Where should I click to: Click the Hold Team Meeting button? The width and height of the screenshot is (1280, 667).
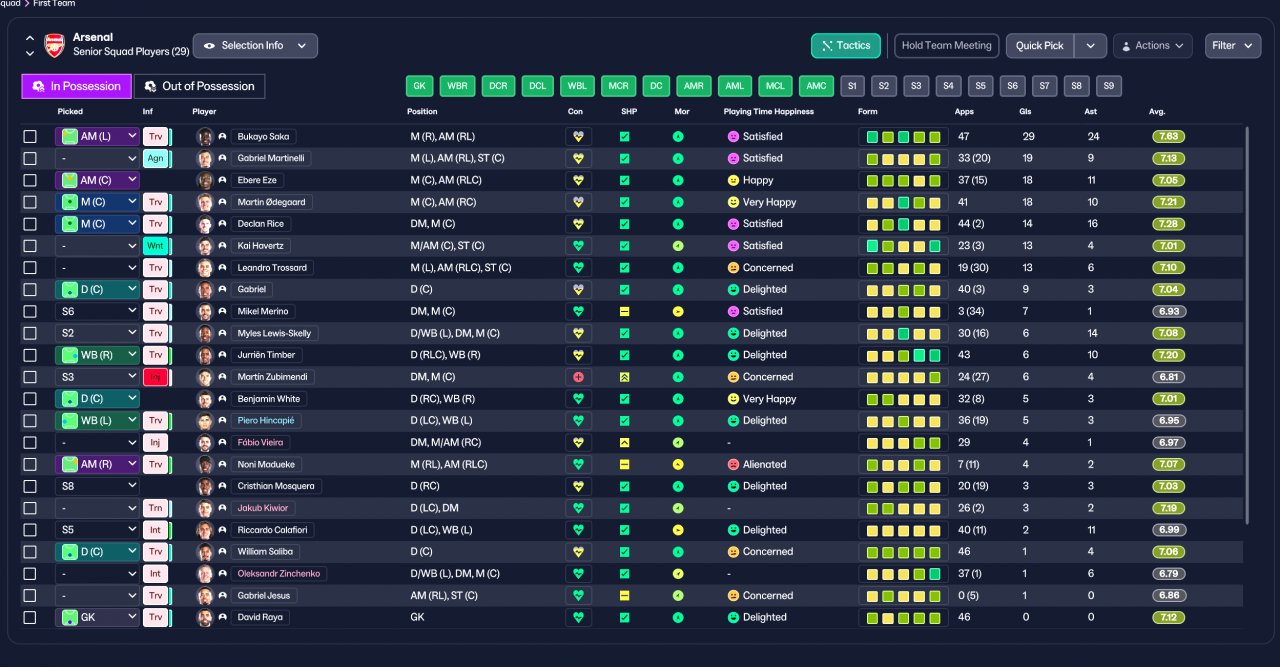(946, 46)
